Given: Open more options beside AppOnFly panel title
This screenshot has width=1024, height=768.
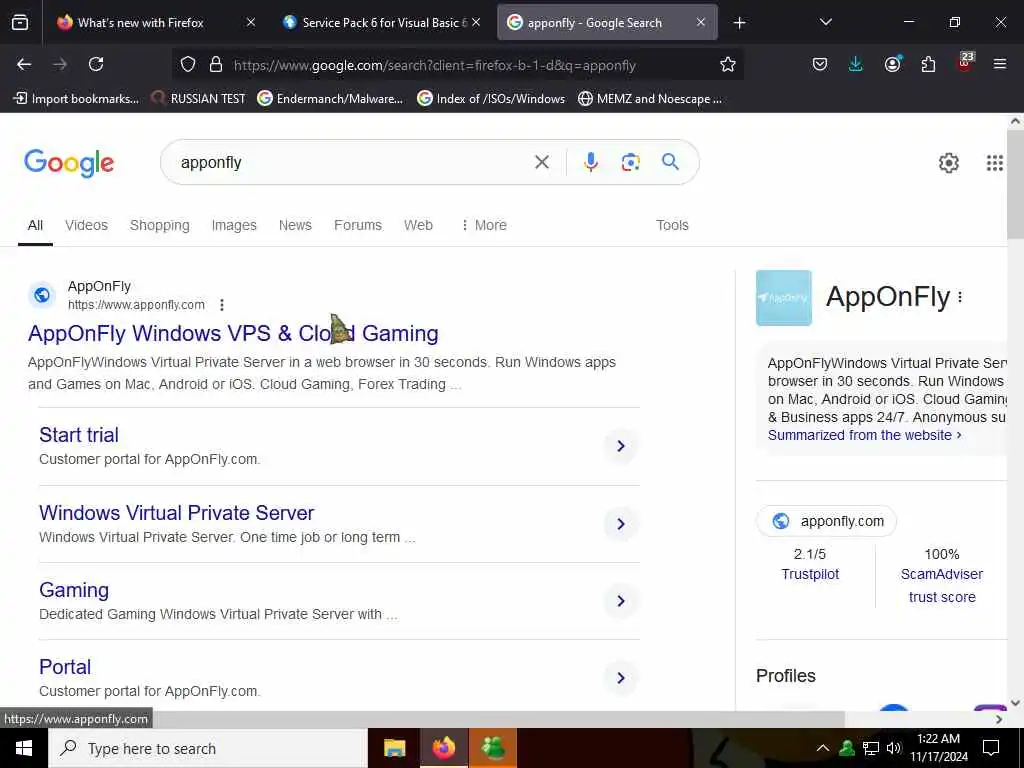Looking at the screenshot, I should (x=959, y=297).
